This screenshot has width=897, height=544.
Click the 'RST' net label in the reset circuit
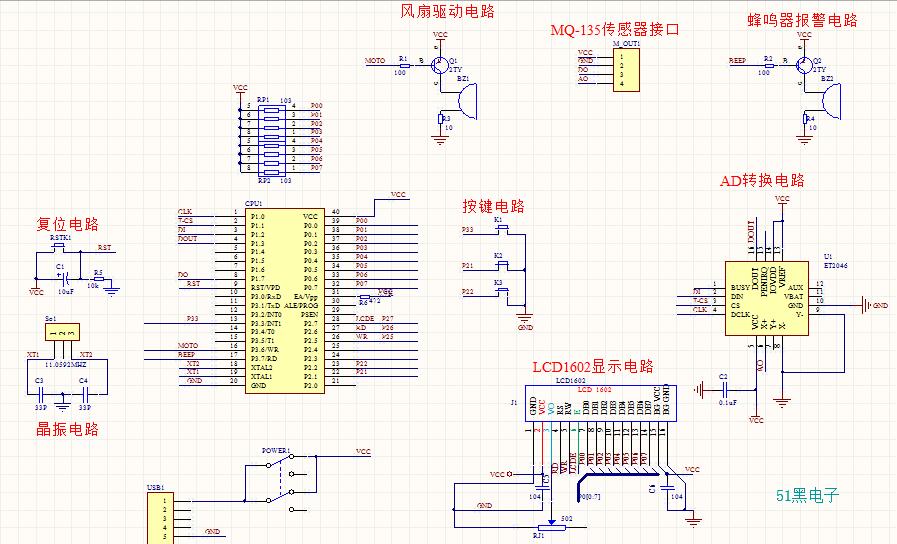[104, 248]
